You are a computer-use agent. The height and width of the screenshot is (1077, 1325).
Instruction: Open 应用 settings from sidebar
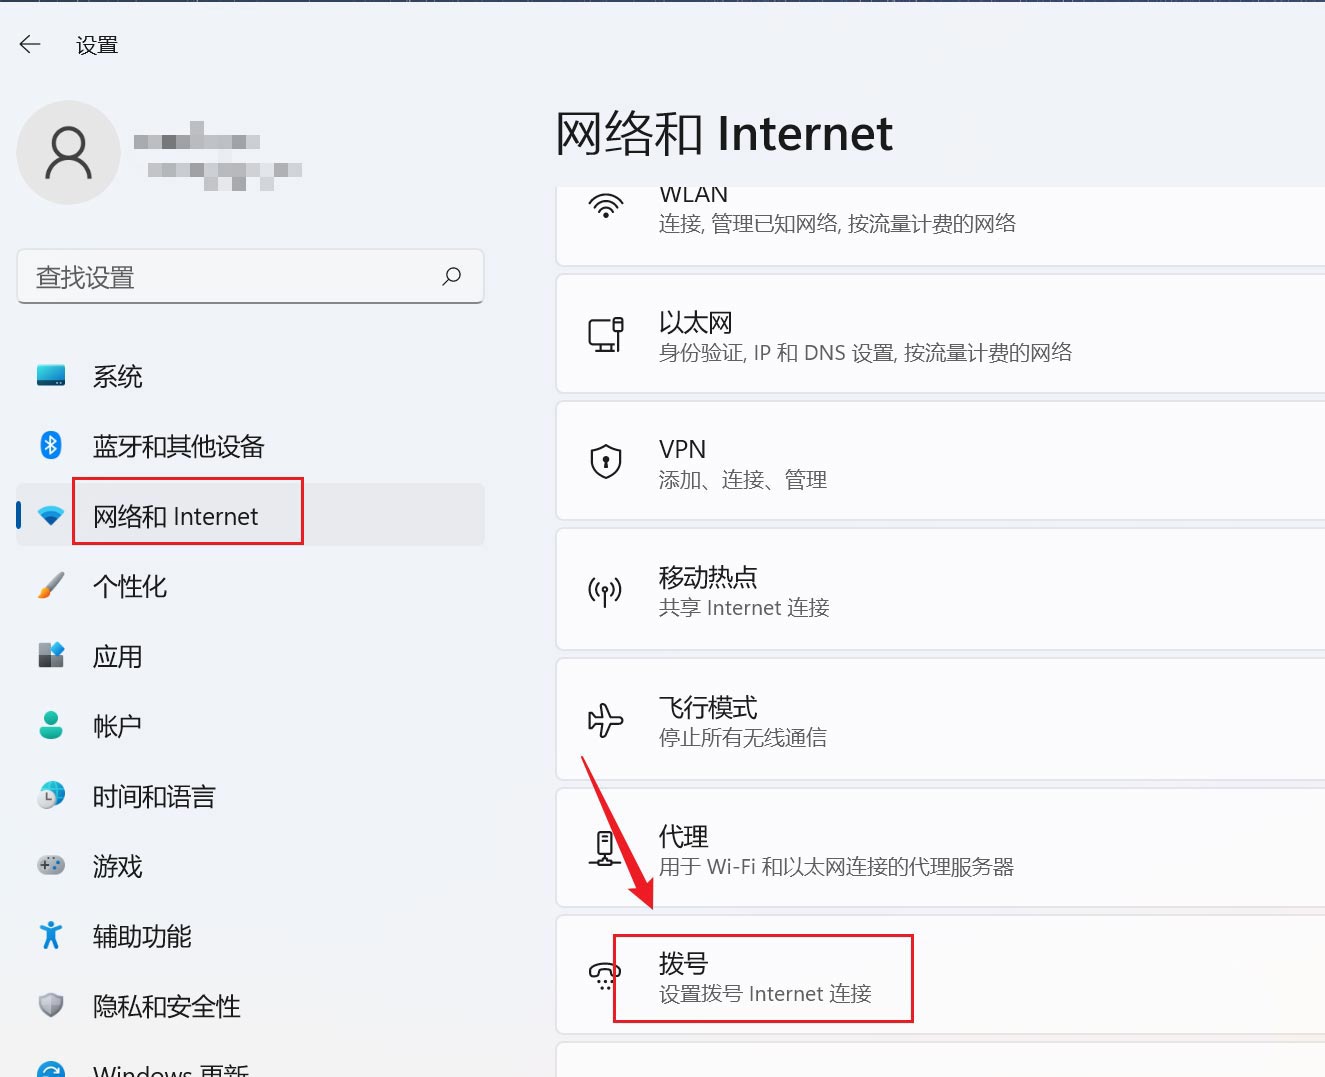[x=117, y=656]
